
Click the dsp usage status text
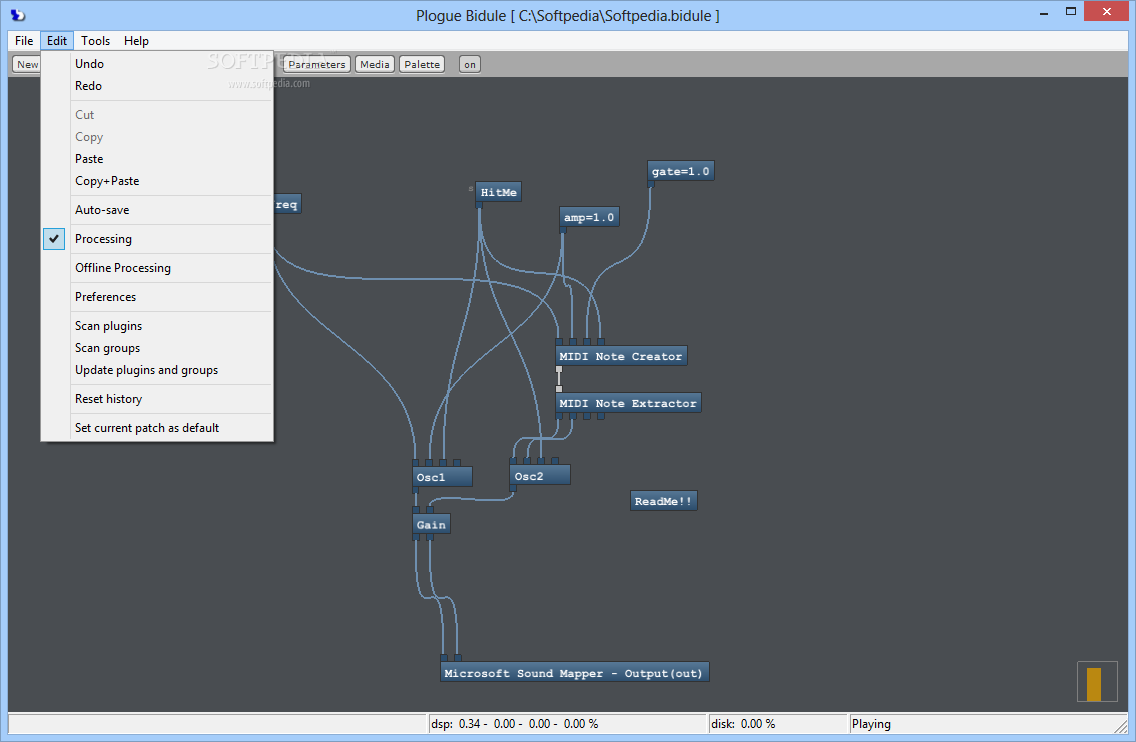pyautogui.click(x=514, y=724)
